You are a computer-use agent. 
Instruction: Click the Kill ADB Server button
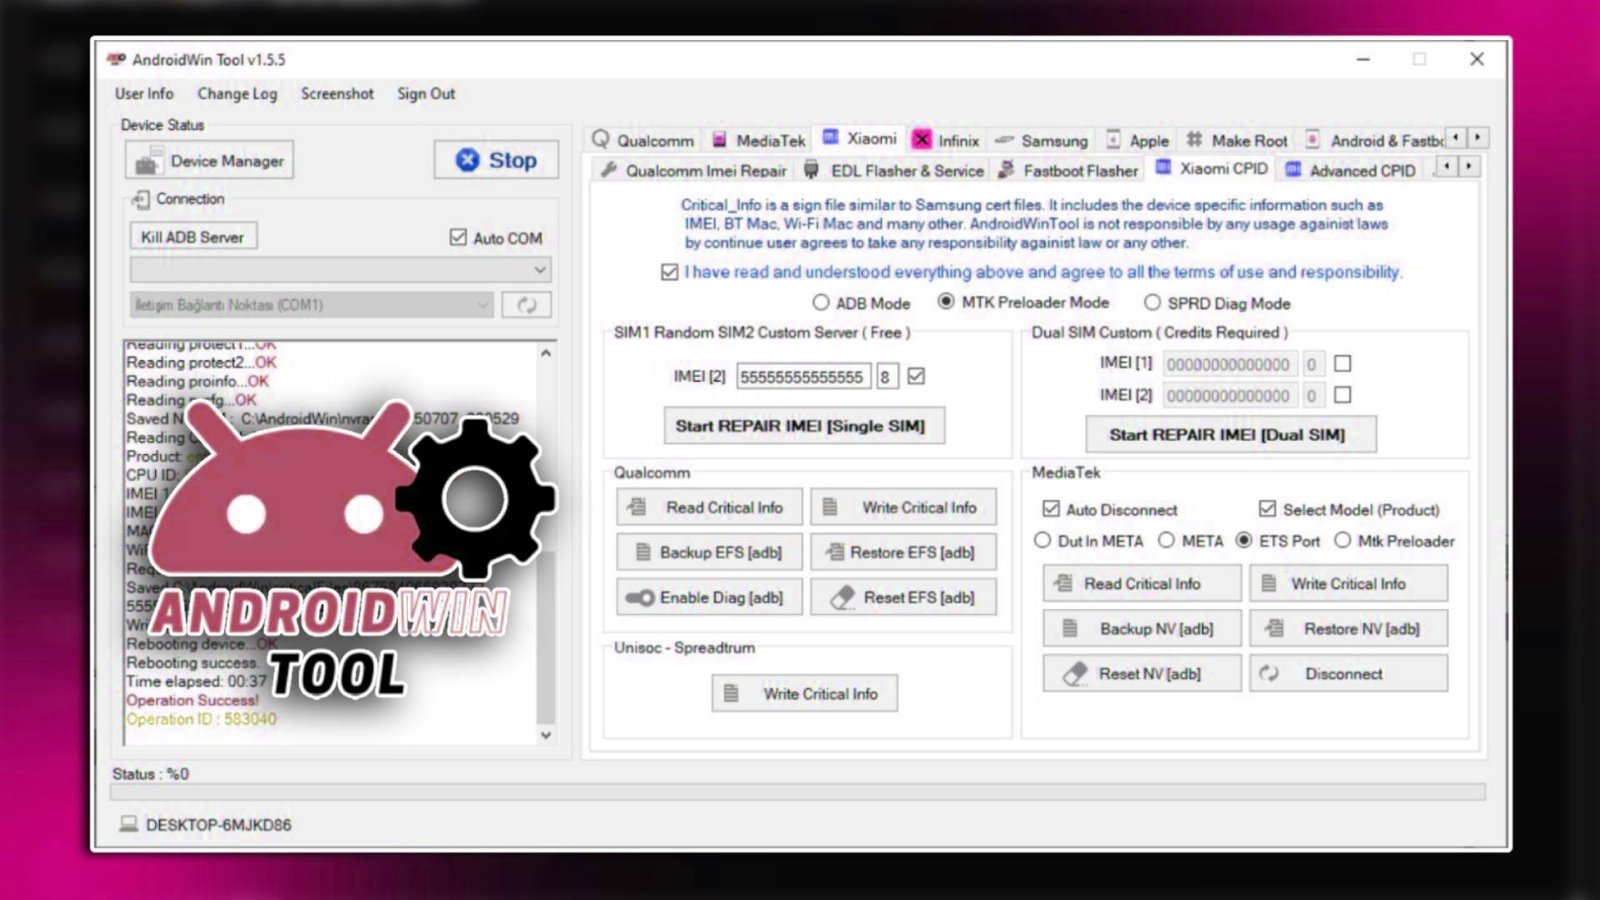click(x=191, y=236)
